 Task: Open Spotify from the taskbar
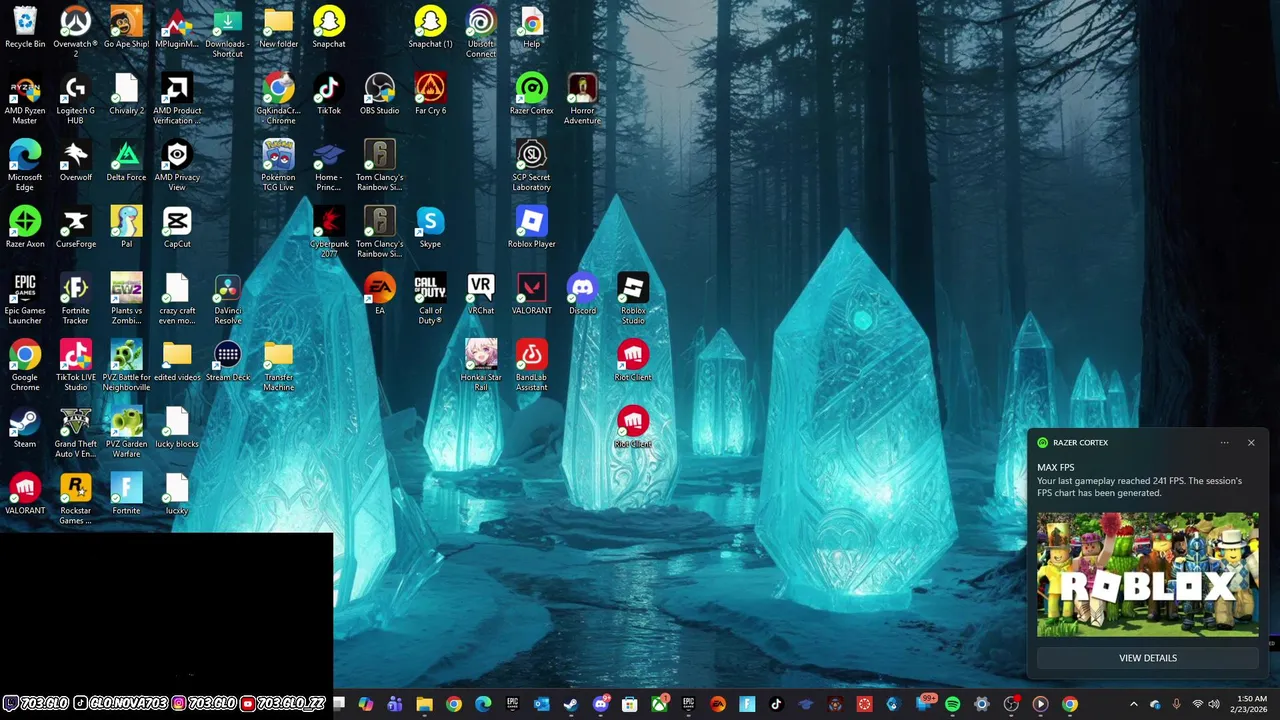point(952,704)
